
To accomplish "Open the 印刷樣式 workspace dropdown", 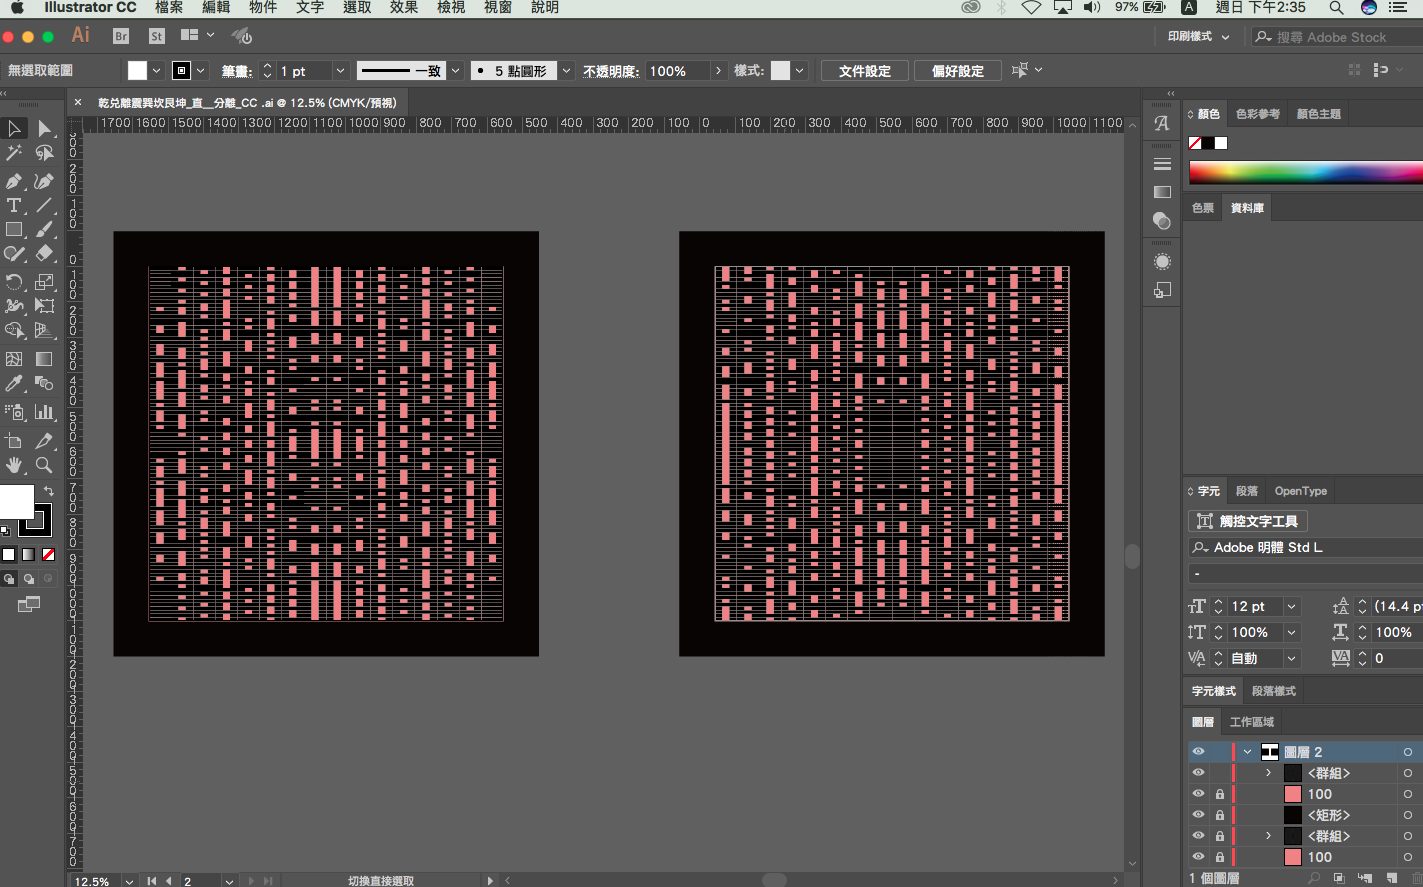I will point(1197,37).
